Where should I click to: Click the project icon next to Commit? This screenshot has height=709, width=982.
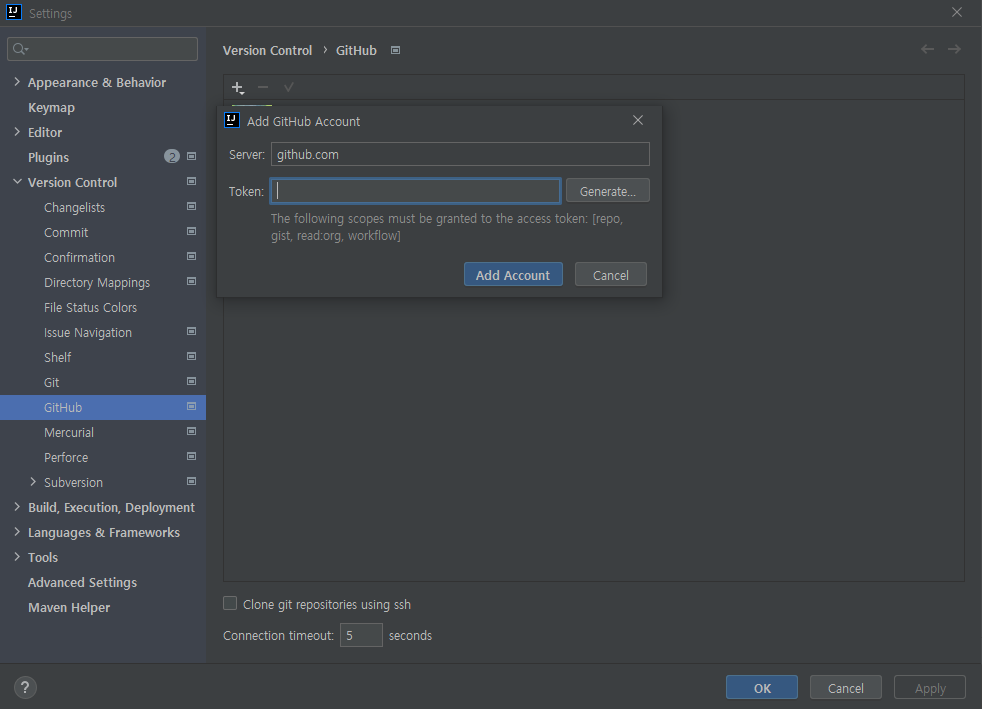(192, 232)
